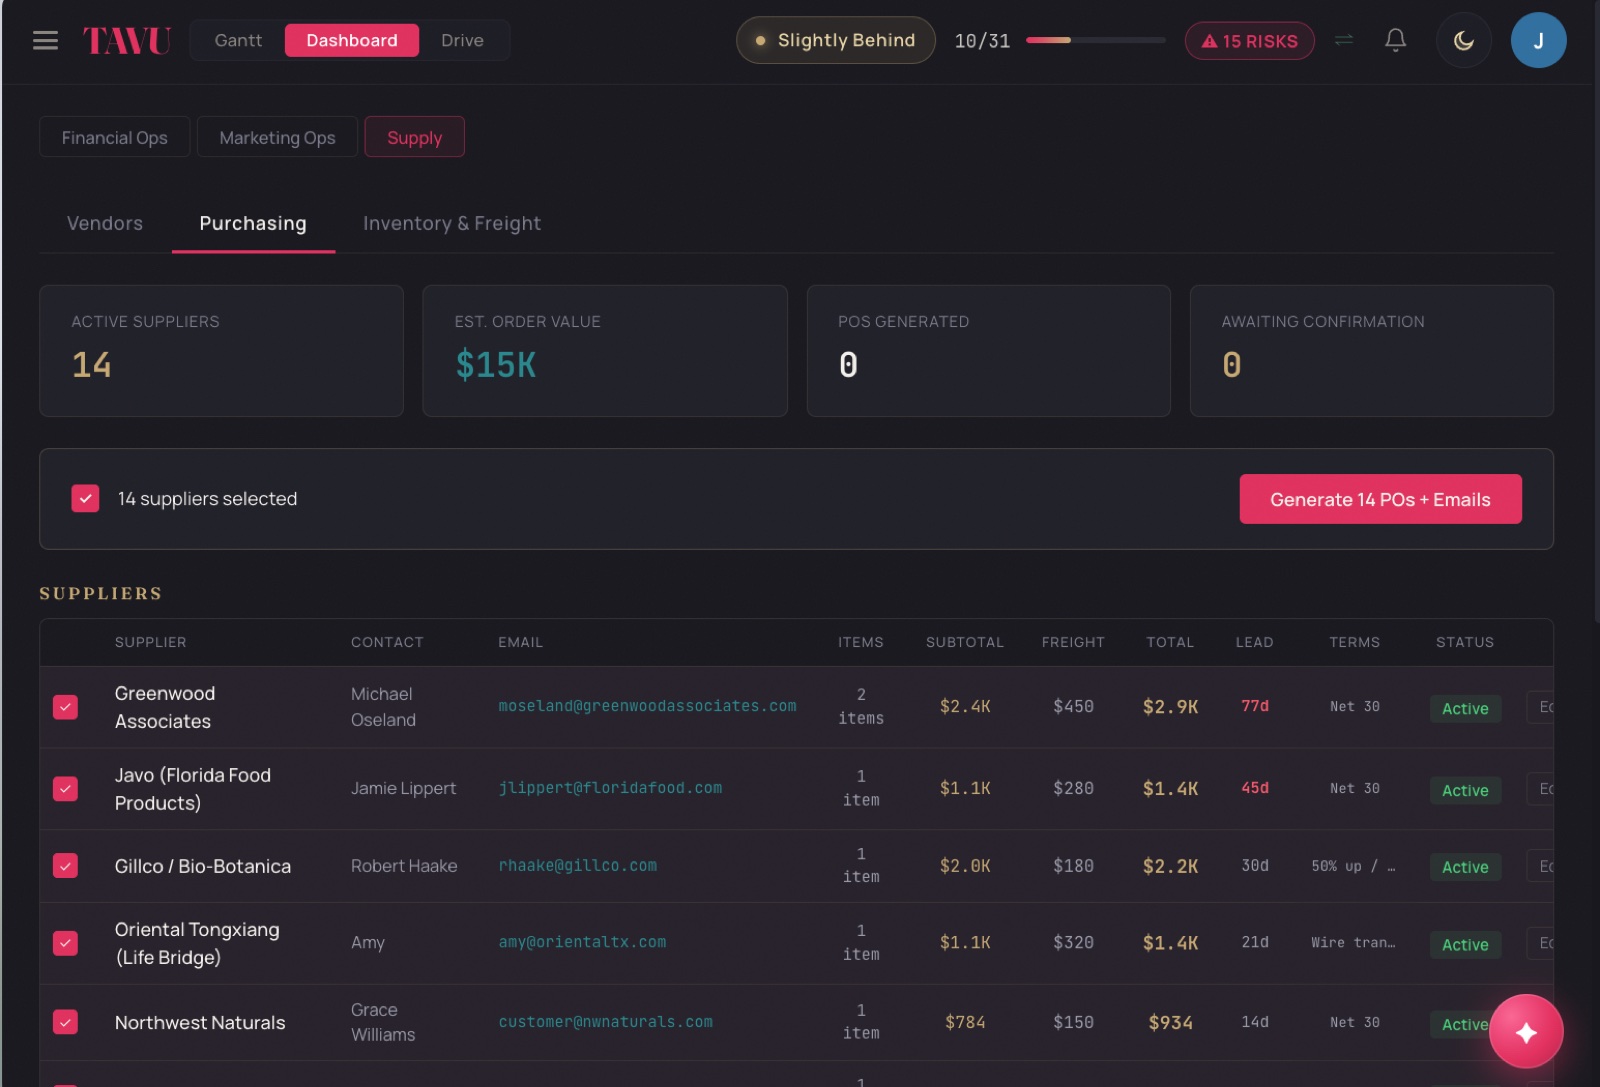Click edit button on Greenwood Associates row
Screen dimensions: 1600x1087
point(1540,707)
